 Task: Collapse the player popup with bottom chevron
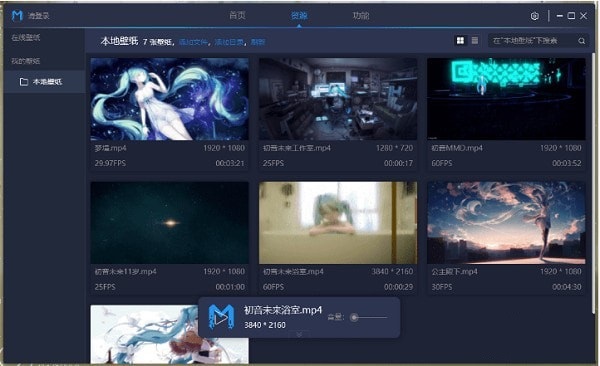pyautogui.click(x=299, y=334)
